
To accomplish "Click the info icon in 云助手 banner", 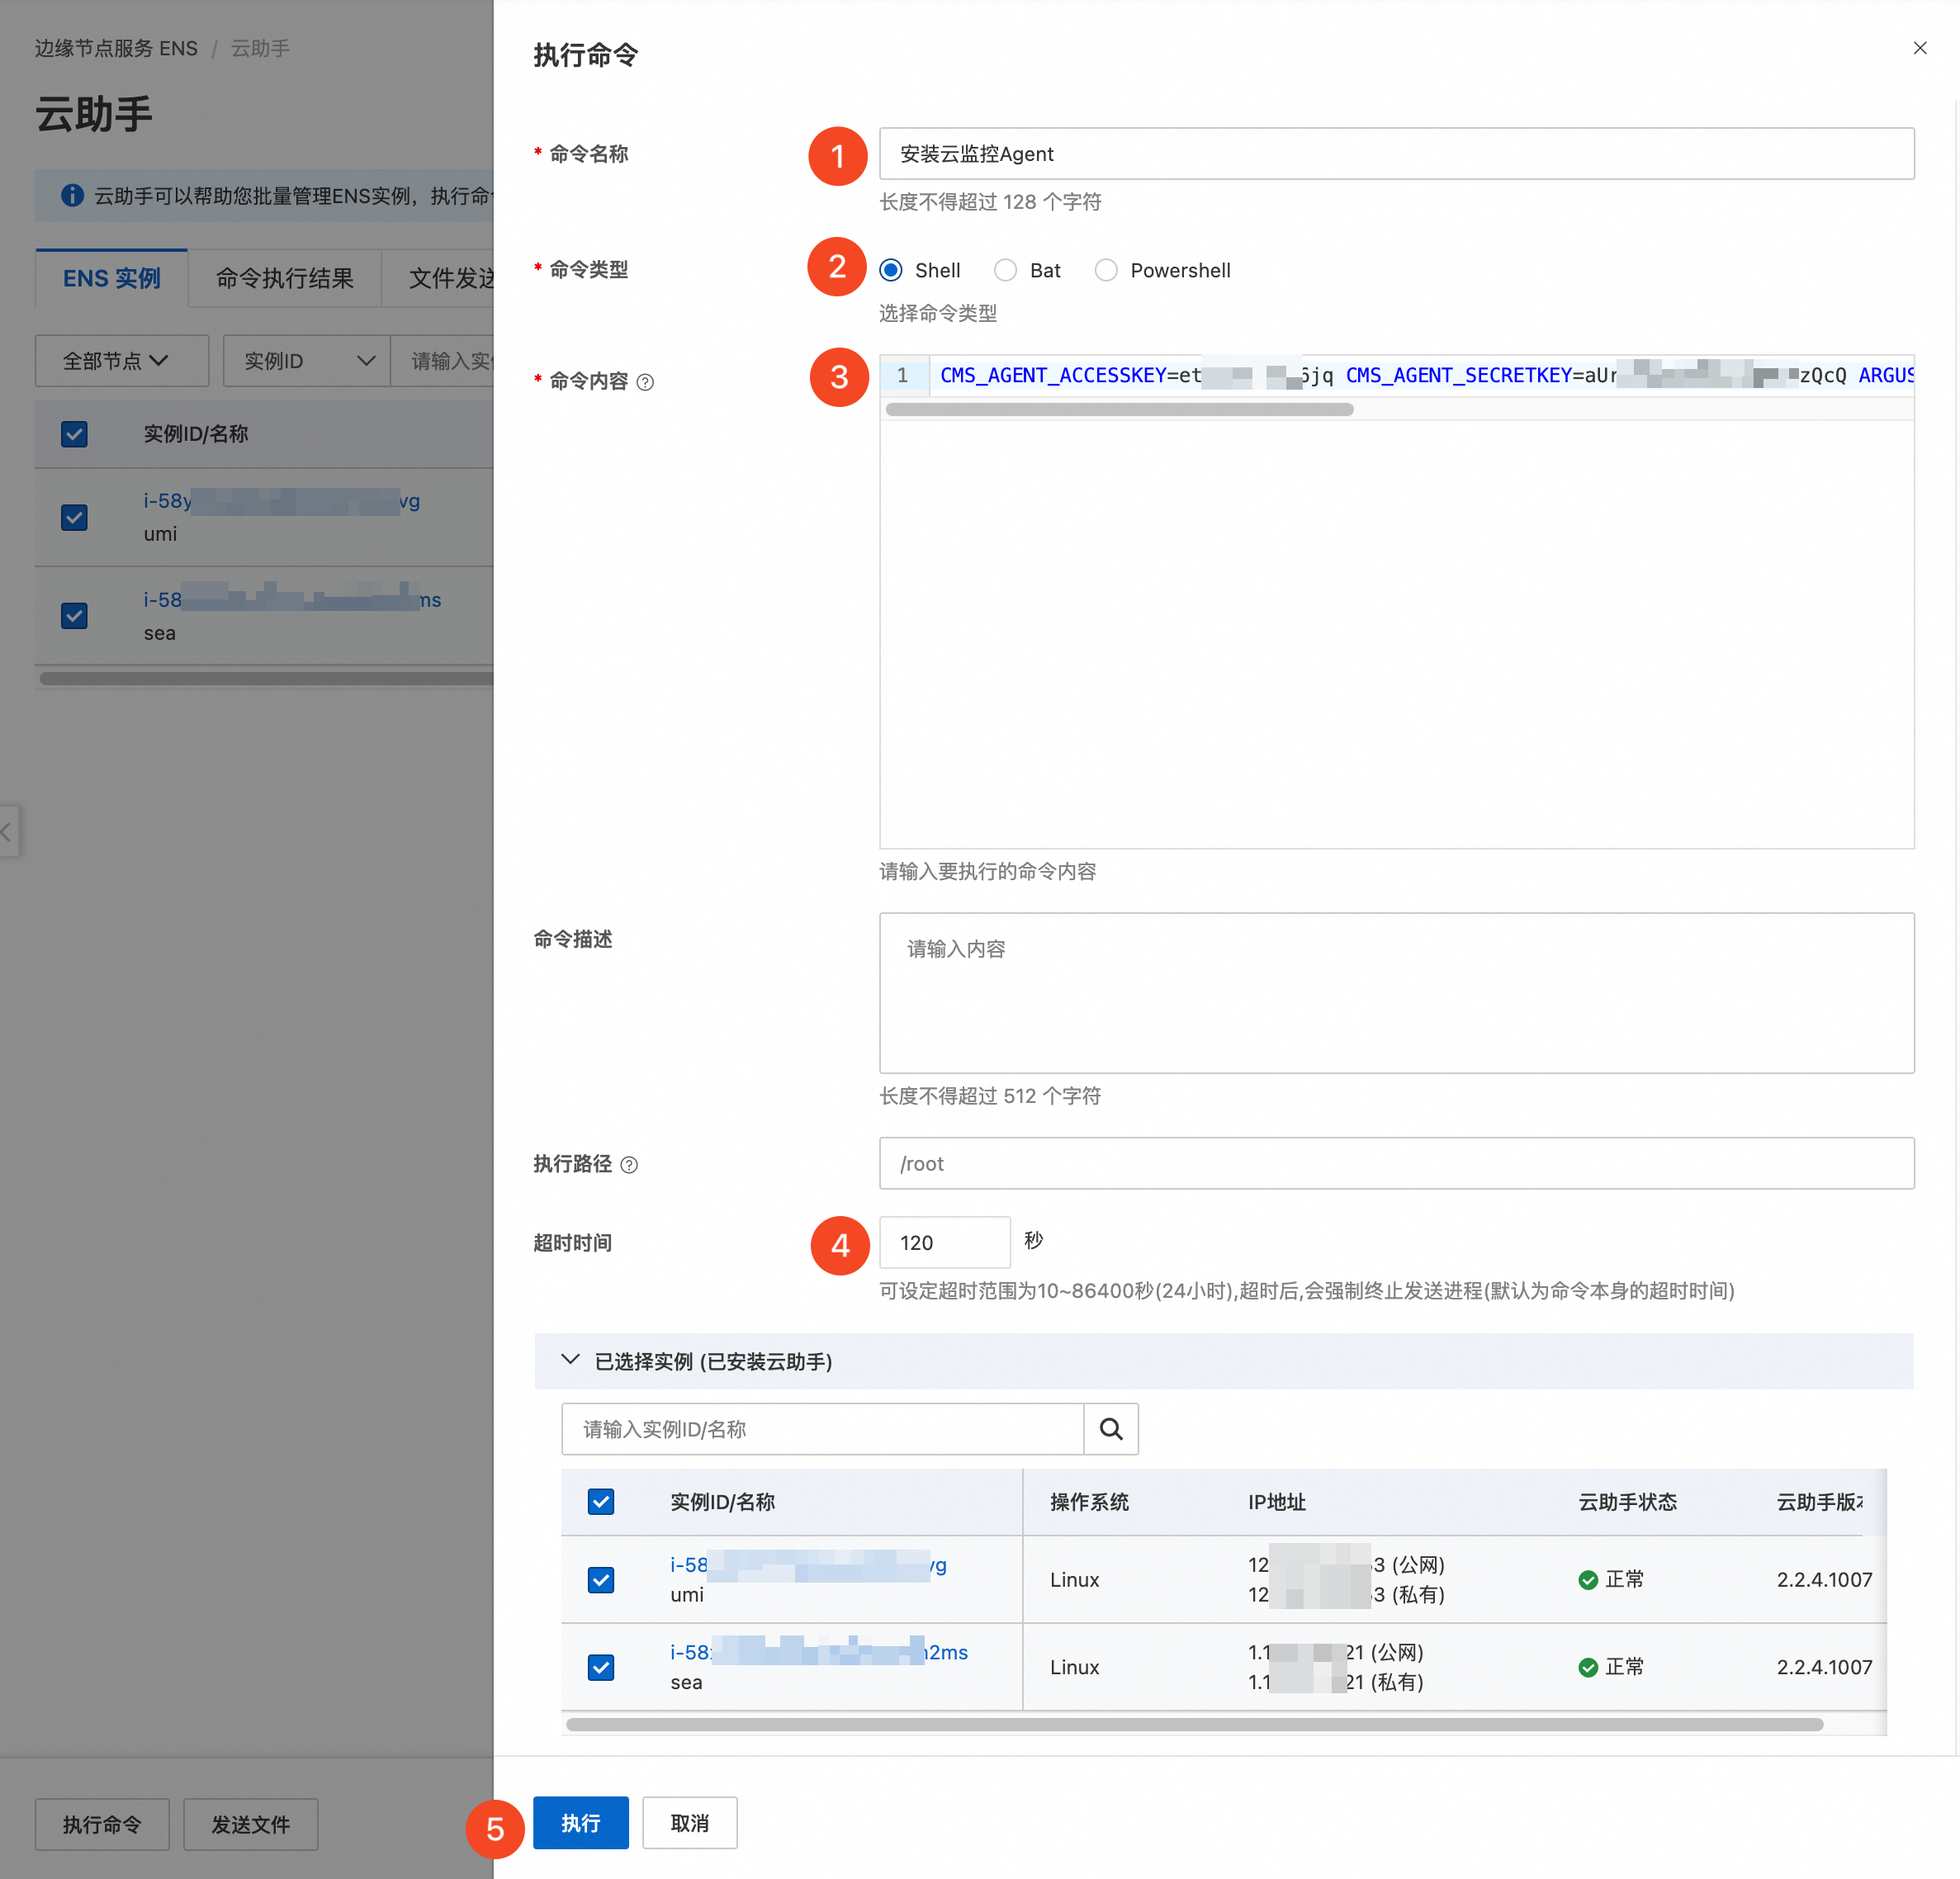I will pyautogui.click(x=72, y=196).
